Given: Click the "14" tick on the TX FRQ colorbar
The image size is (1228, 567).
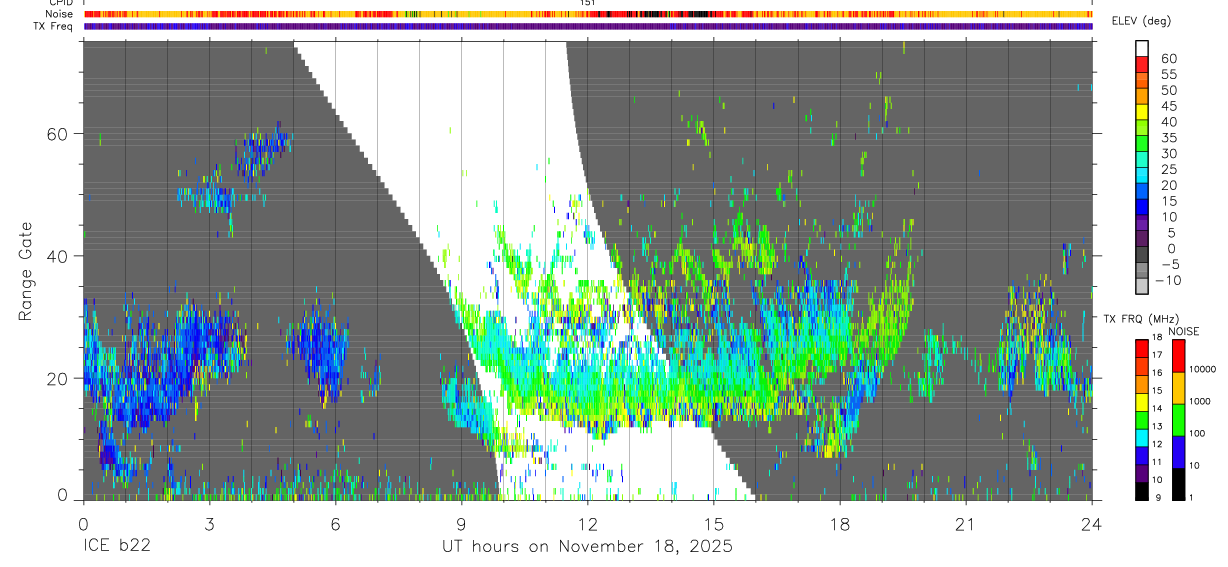Looking at the screenshot, I should (x=1159, y=408).
